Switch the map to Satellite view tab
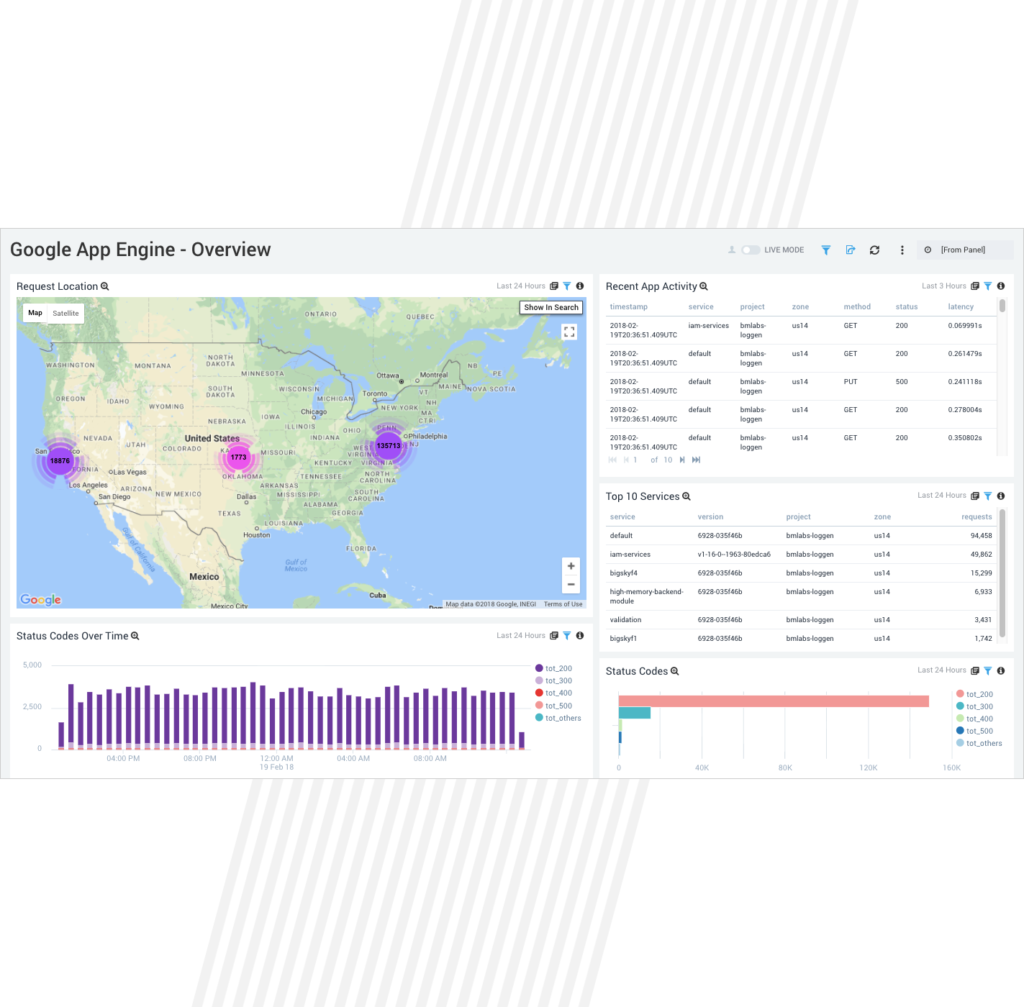Viewport: 1024px width, 1007px height. pos(65,313)
